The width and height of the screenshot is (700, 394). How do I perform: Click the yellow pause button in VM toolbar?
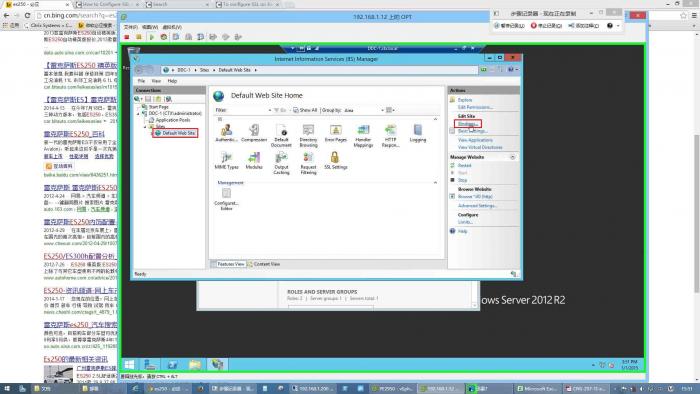pos(139,37)
